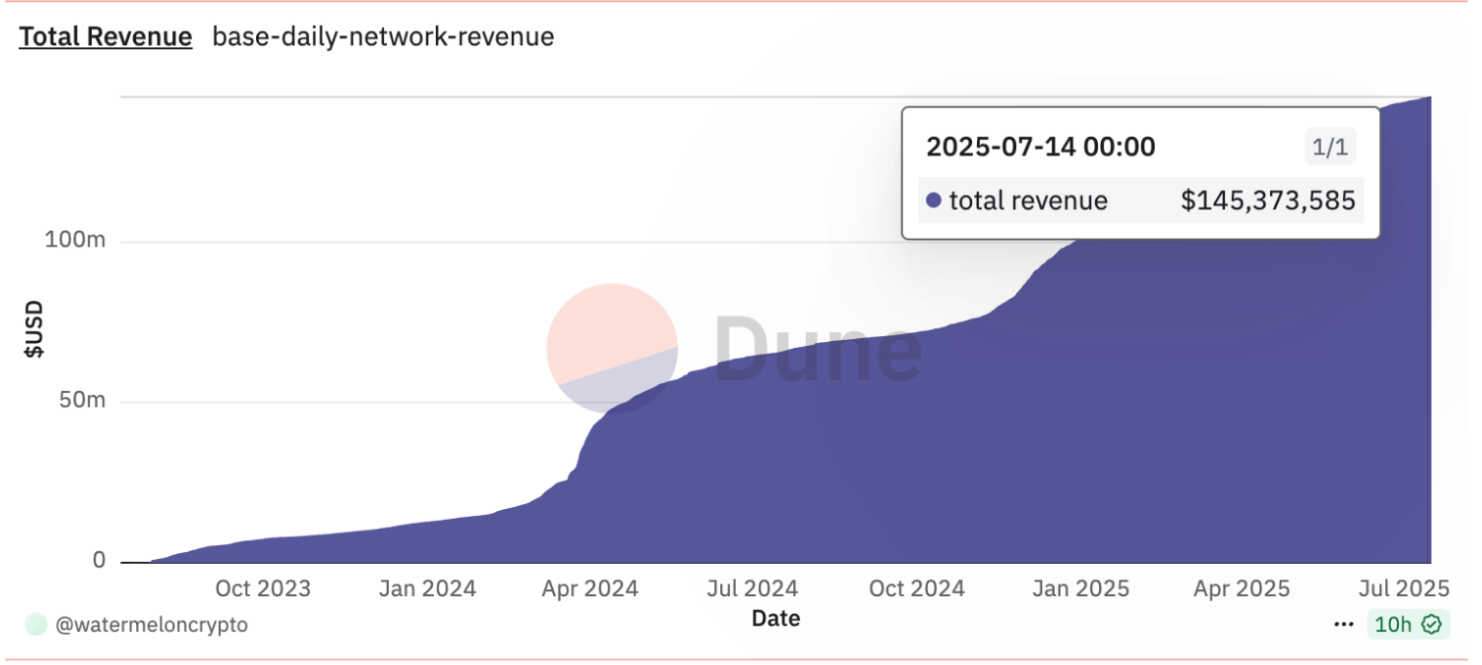The height and width of the screenshot is (665, 1482).
Task: Click the total revenue series label
Action: pyautogui.click(x=1028, y=201)
